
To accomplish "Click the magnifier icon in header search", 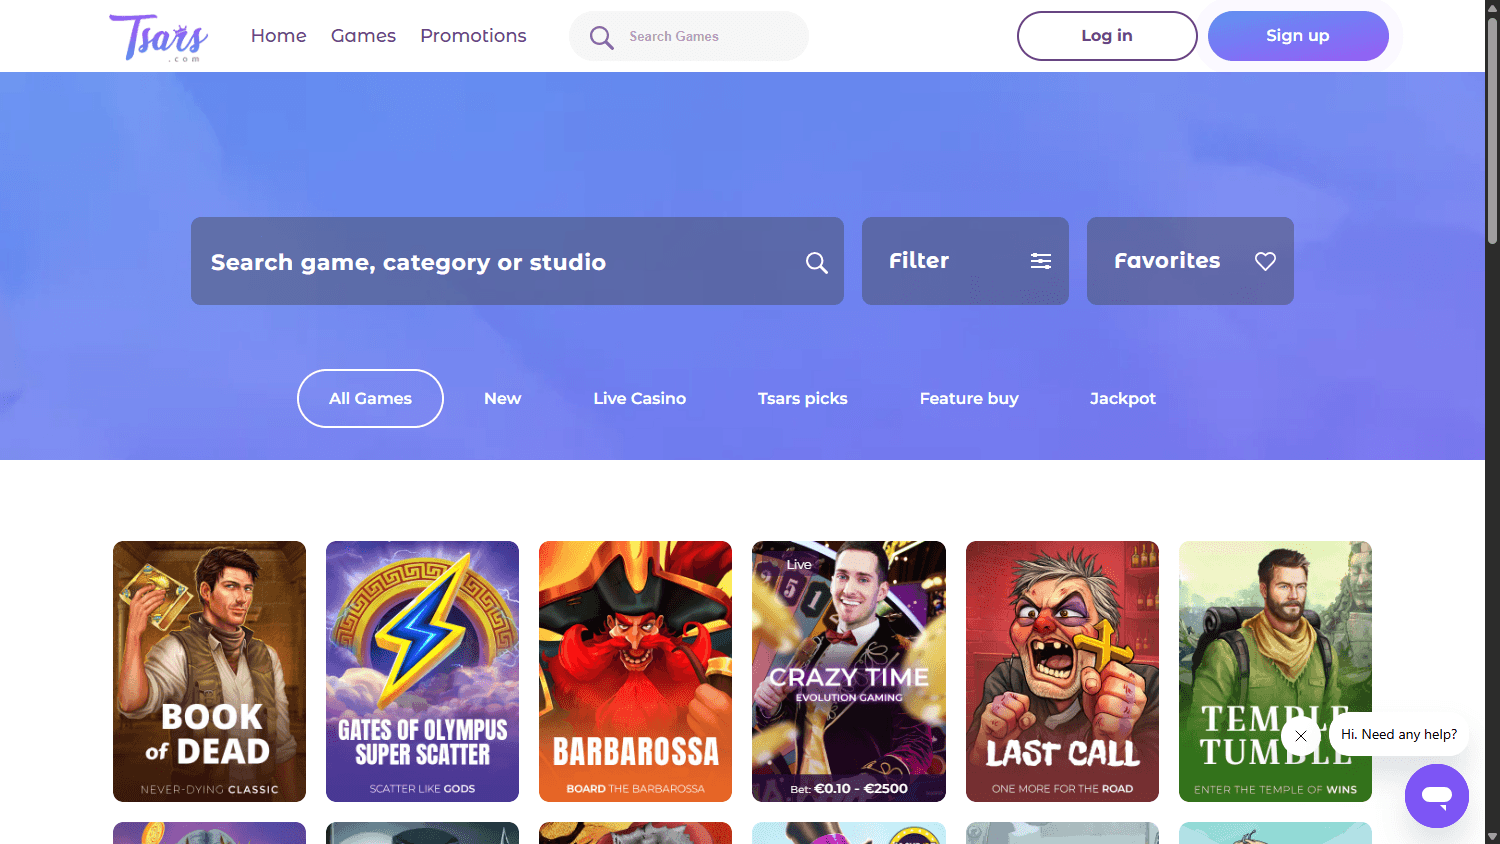I will 601,37.
